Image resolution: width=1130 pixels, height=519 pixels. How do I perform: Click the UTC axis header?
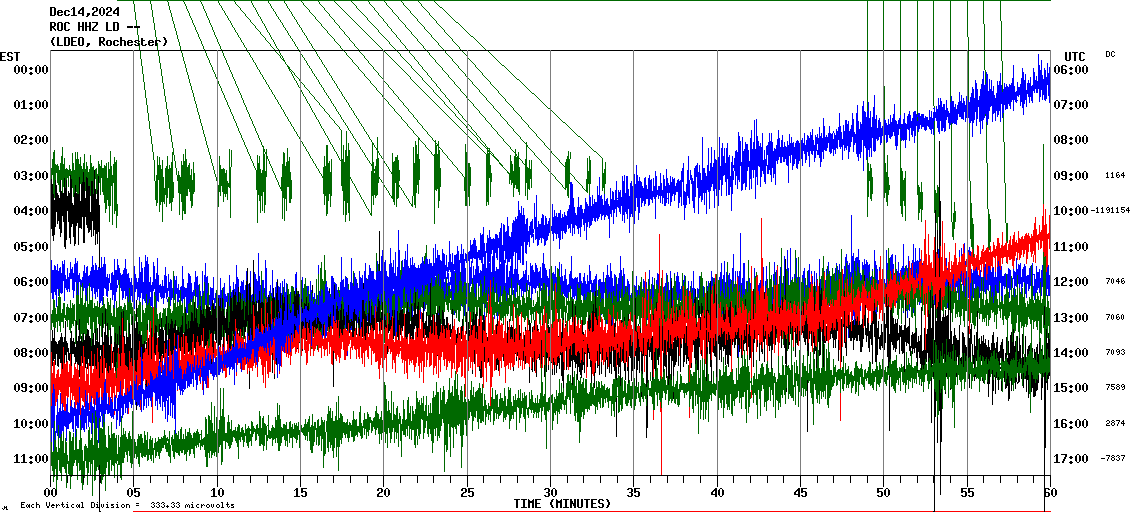pos(1075,56)
